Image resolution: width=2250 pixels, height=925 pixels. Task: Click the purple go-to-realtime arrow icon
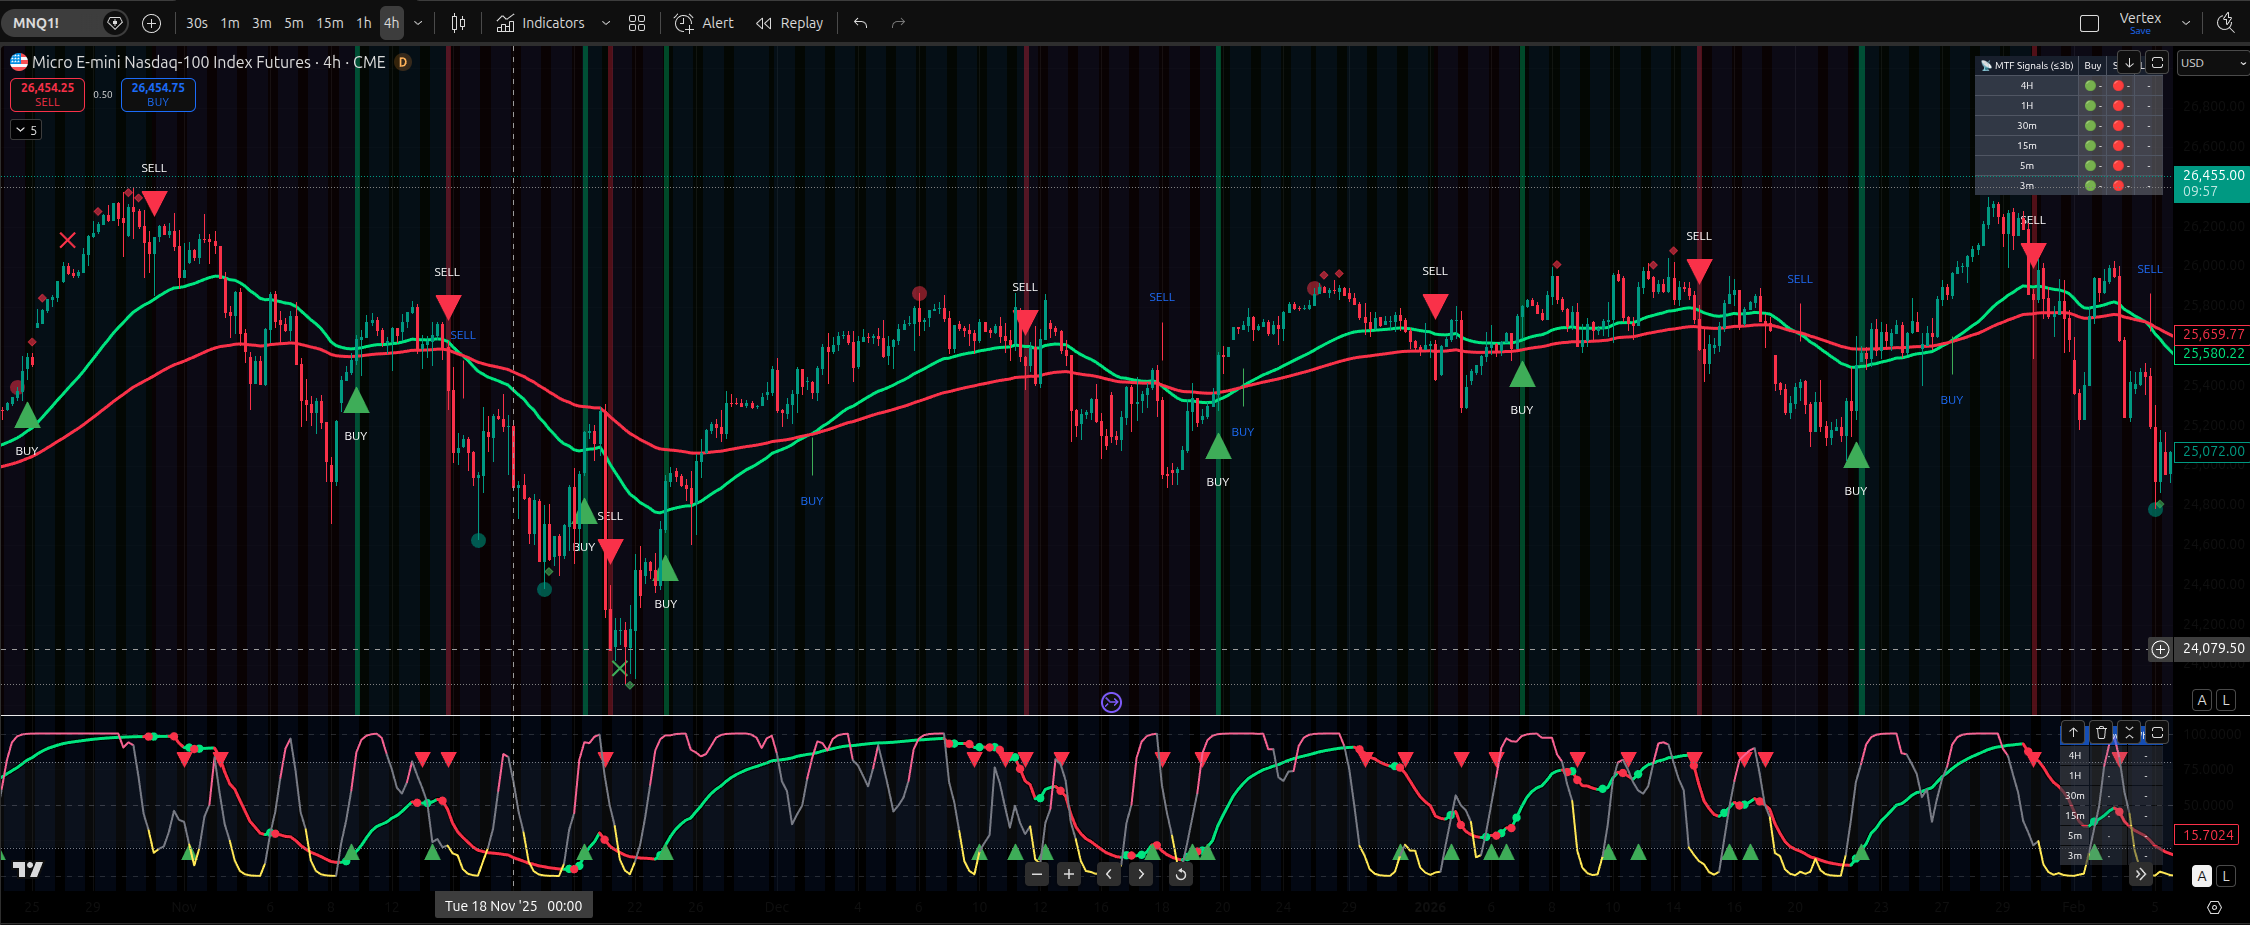click(x=1111, y=702)
